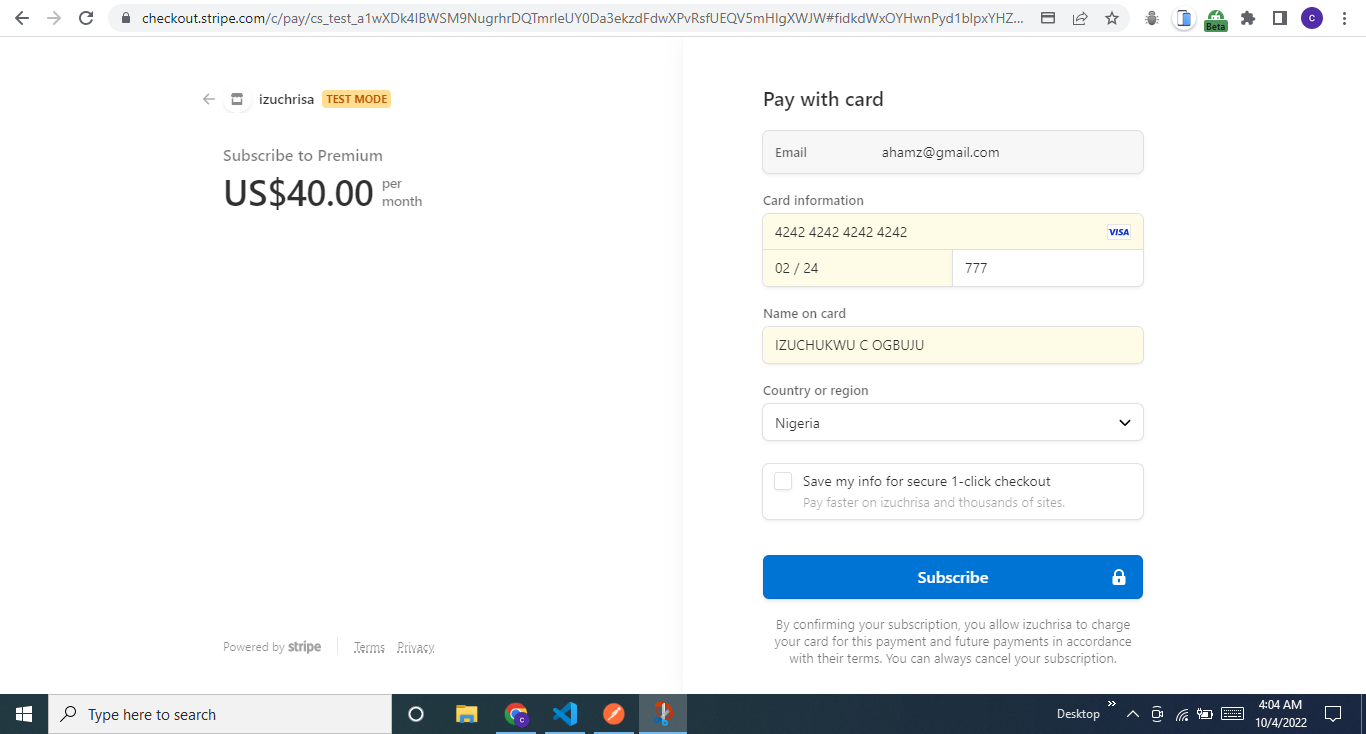Click the Subscribe button
This screenshot has width=1366, height=734.
click(x=952, y=577)
